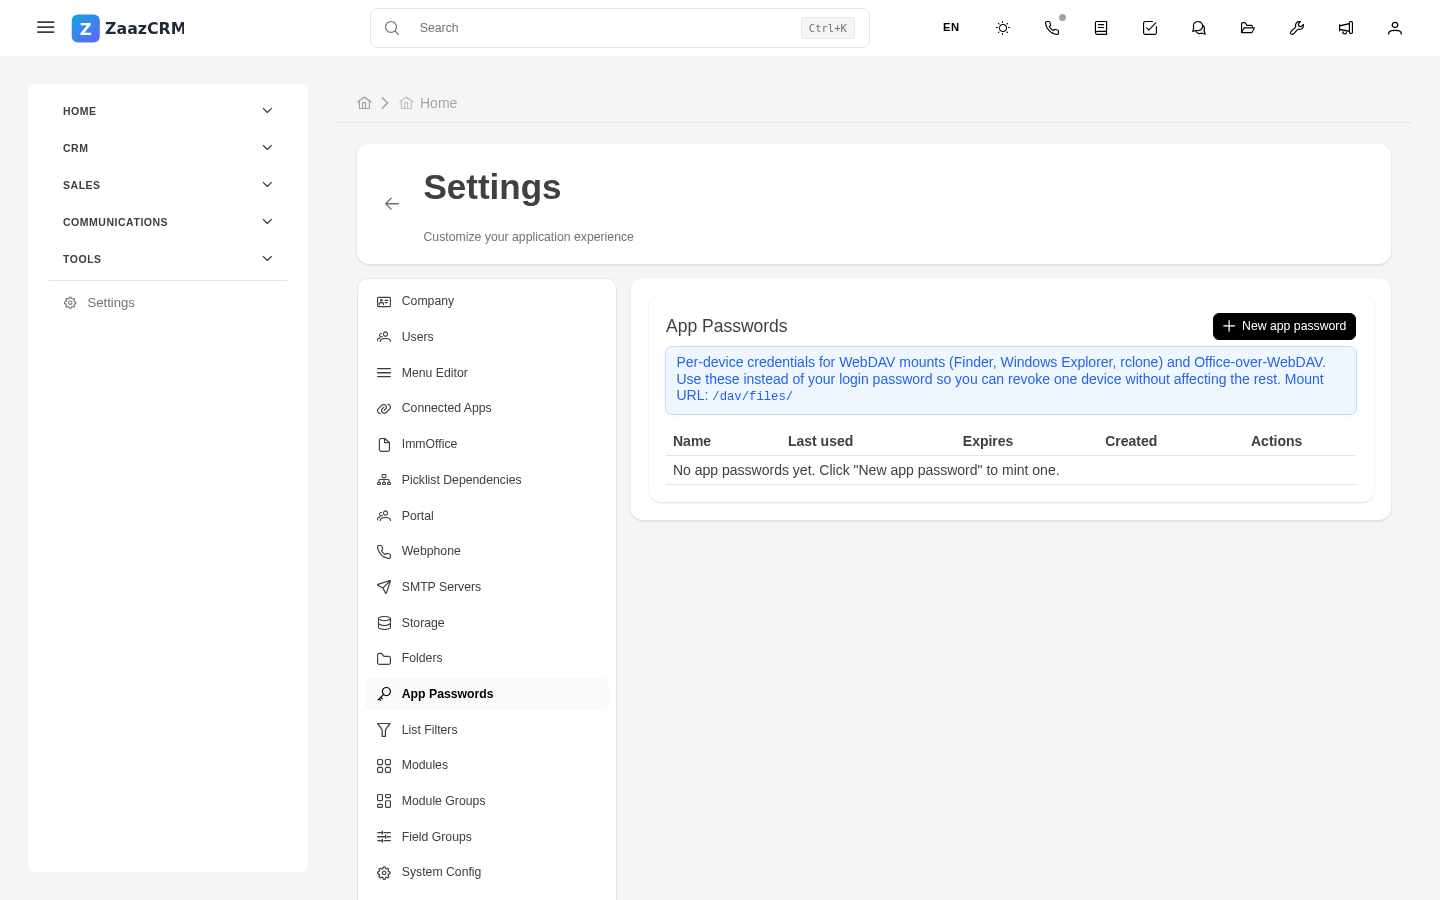Click the Expires column header
The image size is (1440, 900).
tap(988, 441)
